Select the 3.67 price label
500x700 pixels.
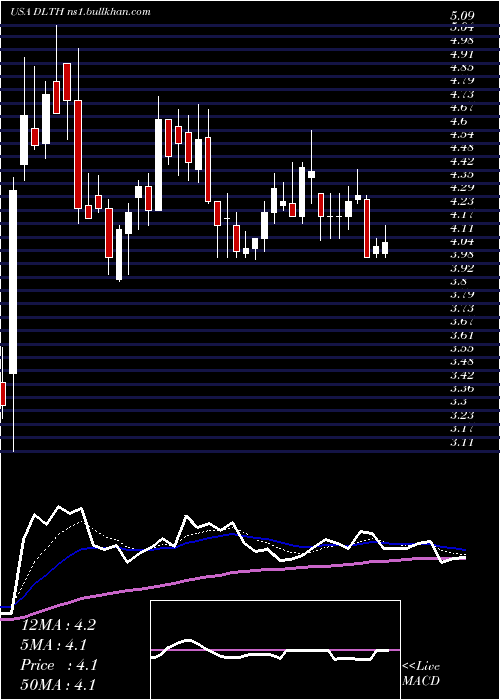pos(462,322)
